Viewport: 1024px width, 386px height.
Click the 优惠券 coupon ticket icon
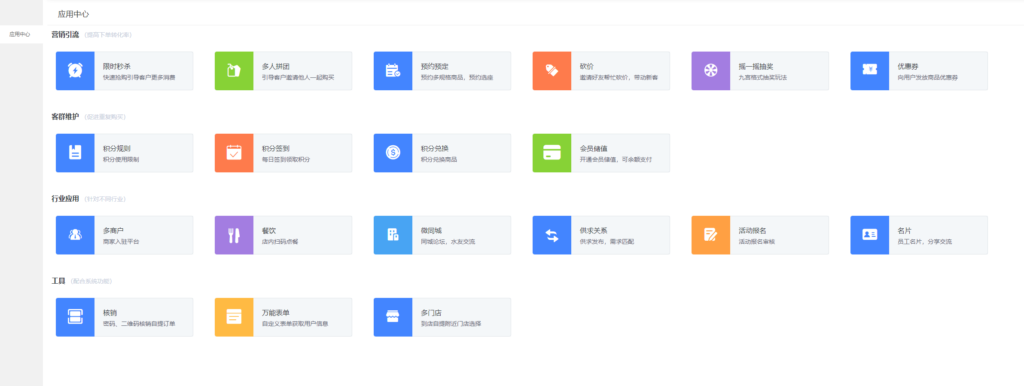pos(869,71)
